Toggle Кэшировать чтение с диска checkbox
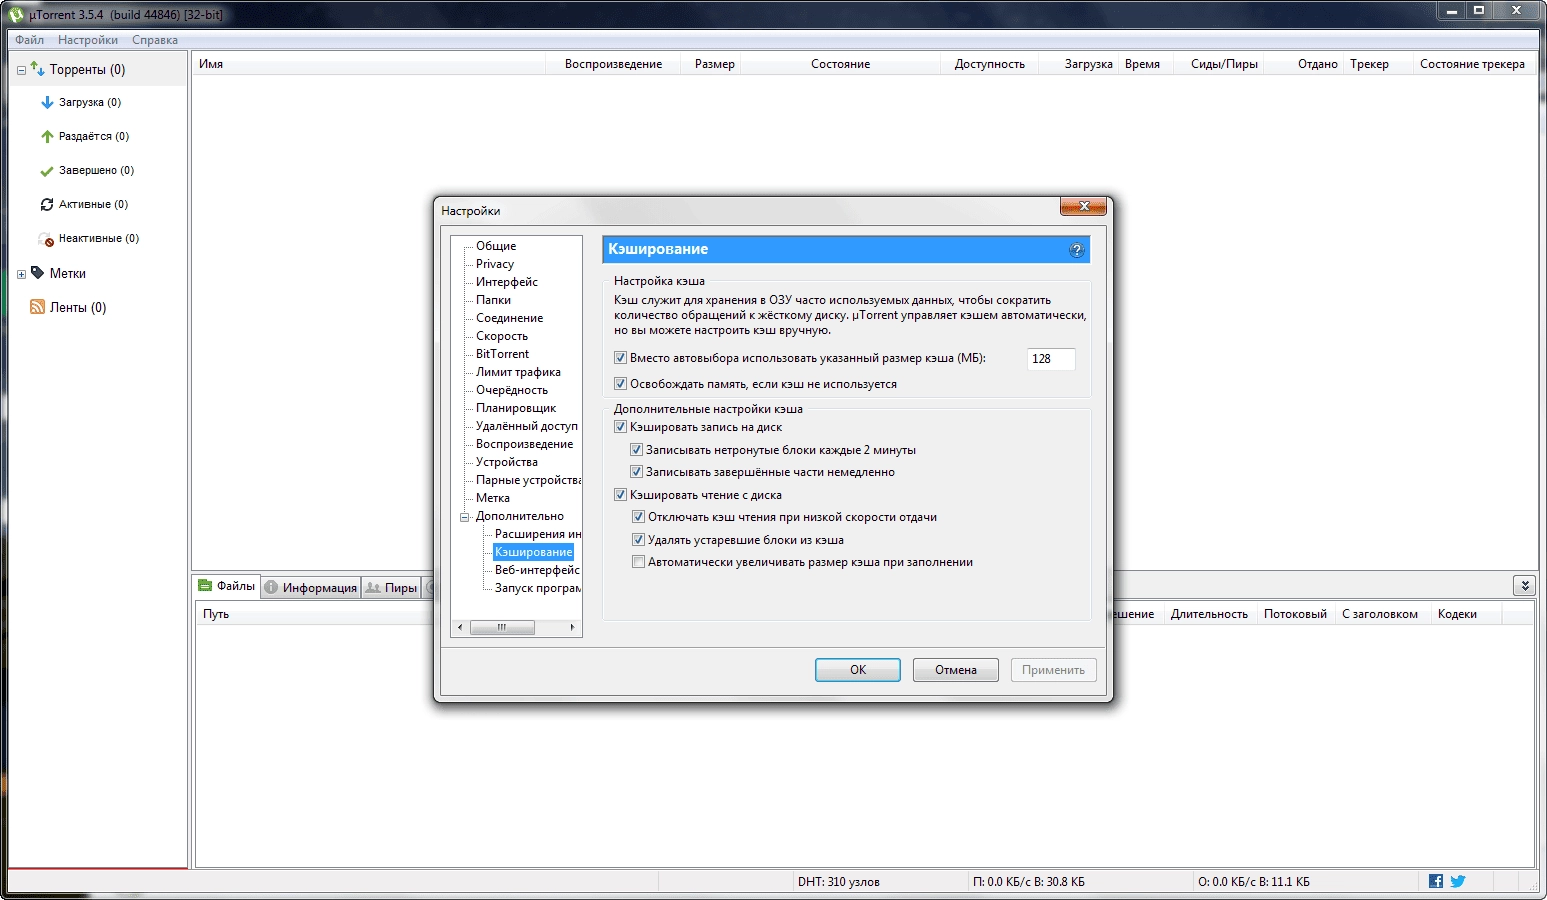 620,495
